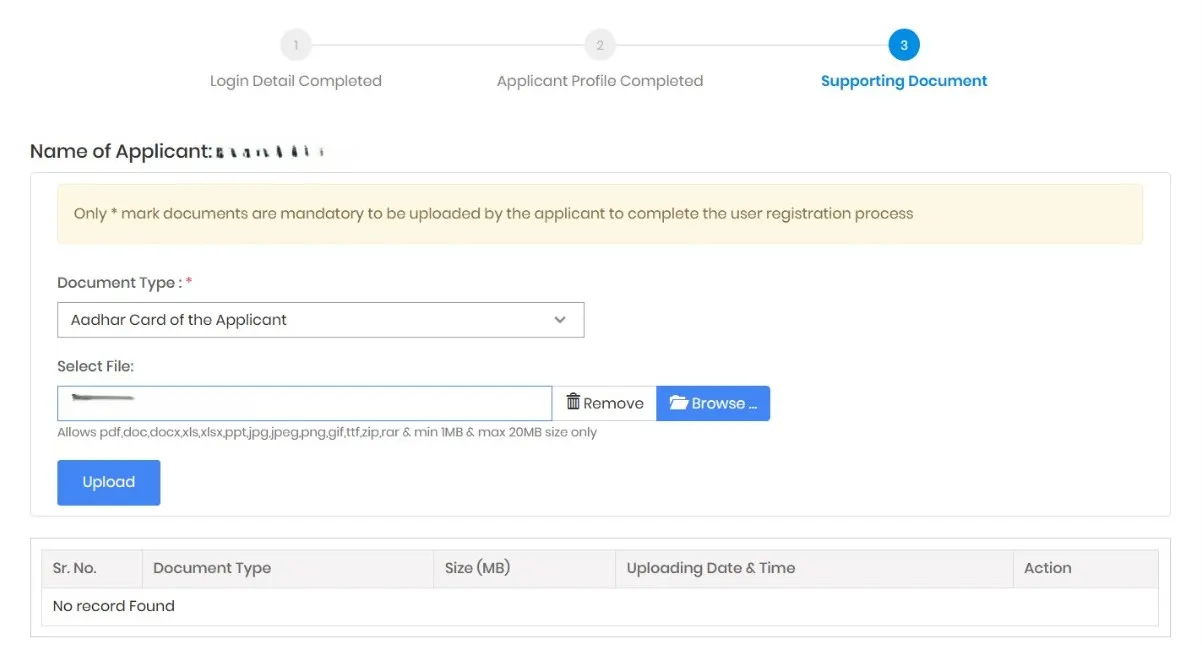Viewport: 1202px width, 645px height.
Task: Click the step 3 circle labeled Supporting Document
Action: tap(903, 45)
